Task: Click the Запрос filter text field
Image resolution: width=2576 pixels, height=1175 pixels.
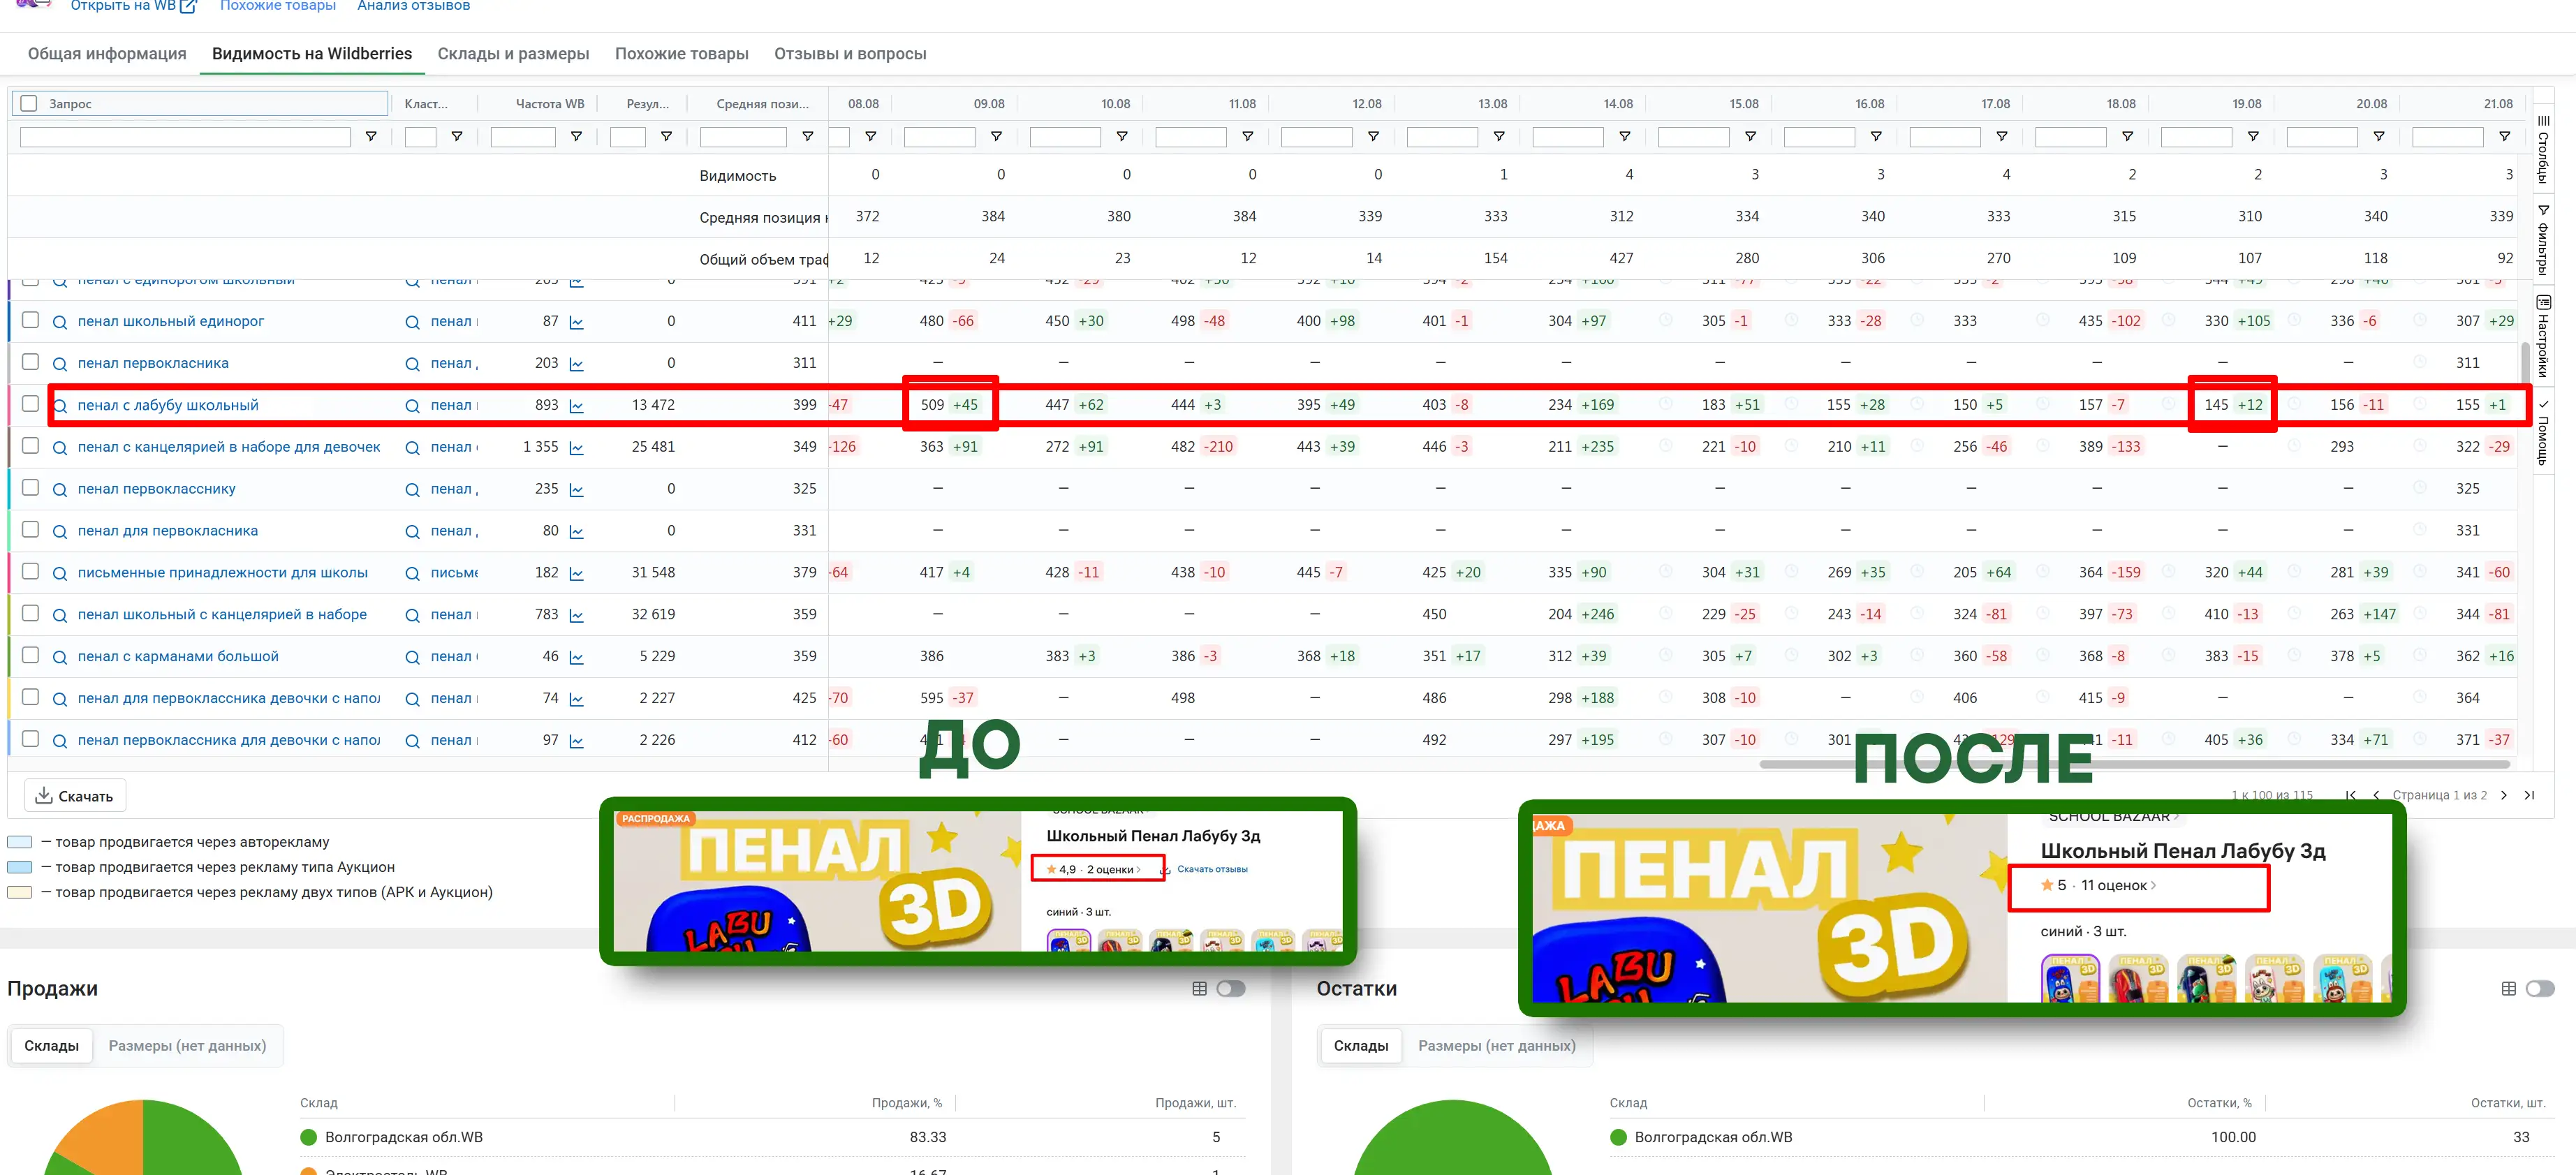Action: pos(185,137)
